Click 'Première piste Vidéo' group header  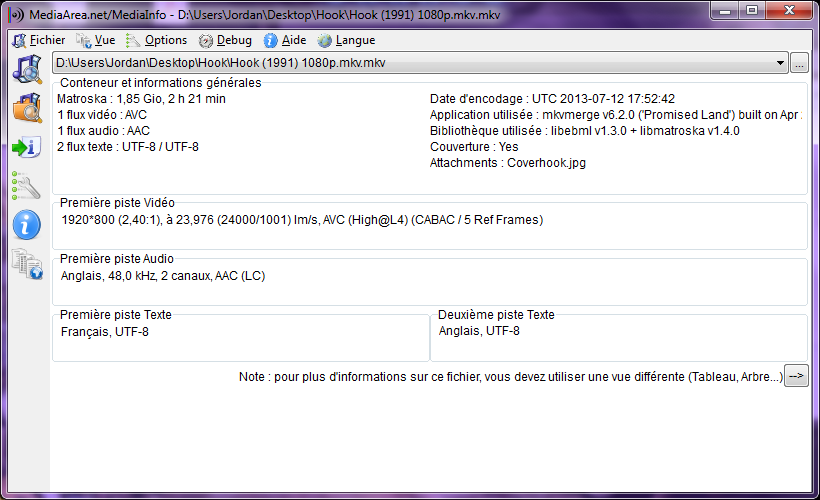117,202
